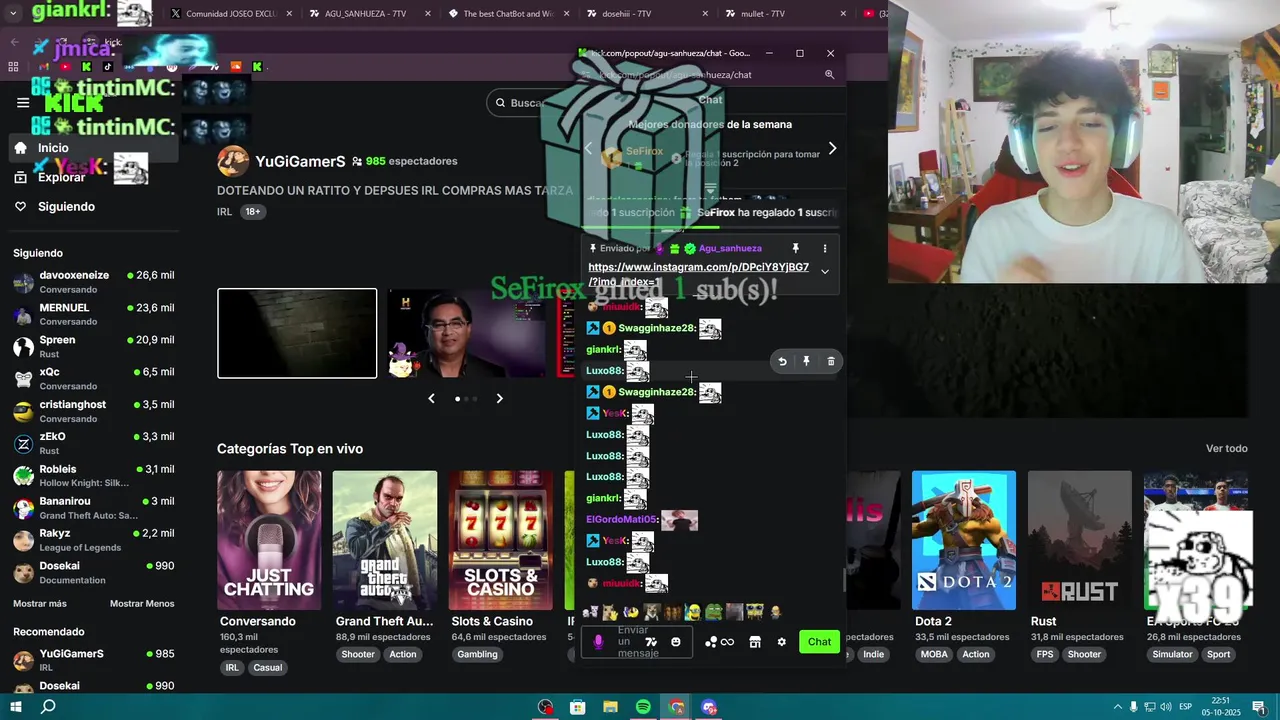Open the Dota 2 category card
Viewport: 1280px width, 720px height.
(x=964, y=540)
